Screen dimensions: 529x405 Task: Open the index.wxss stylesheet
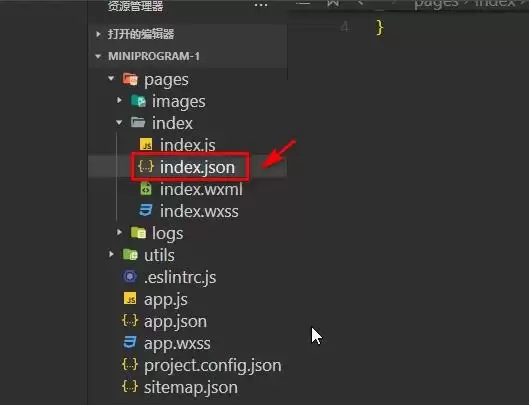click(199, 211)
